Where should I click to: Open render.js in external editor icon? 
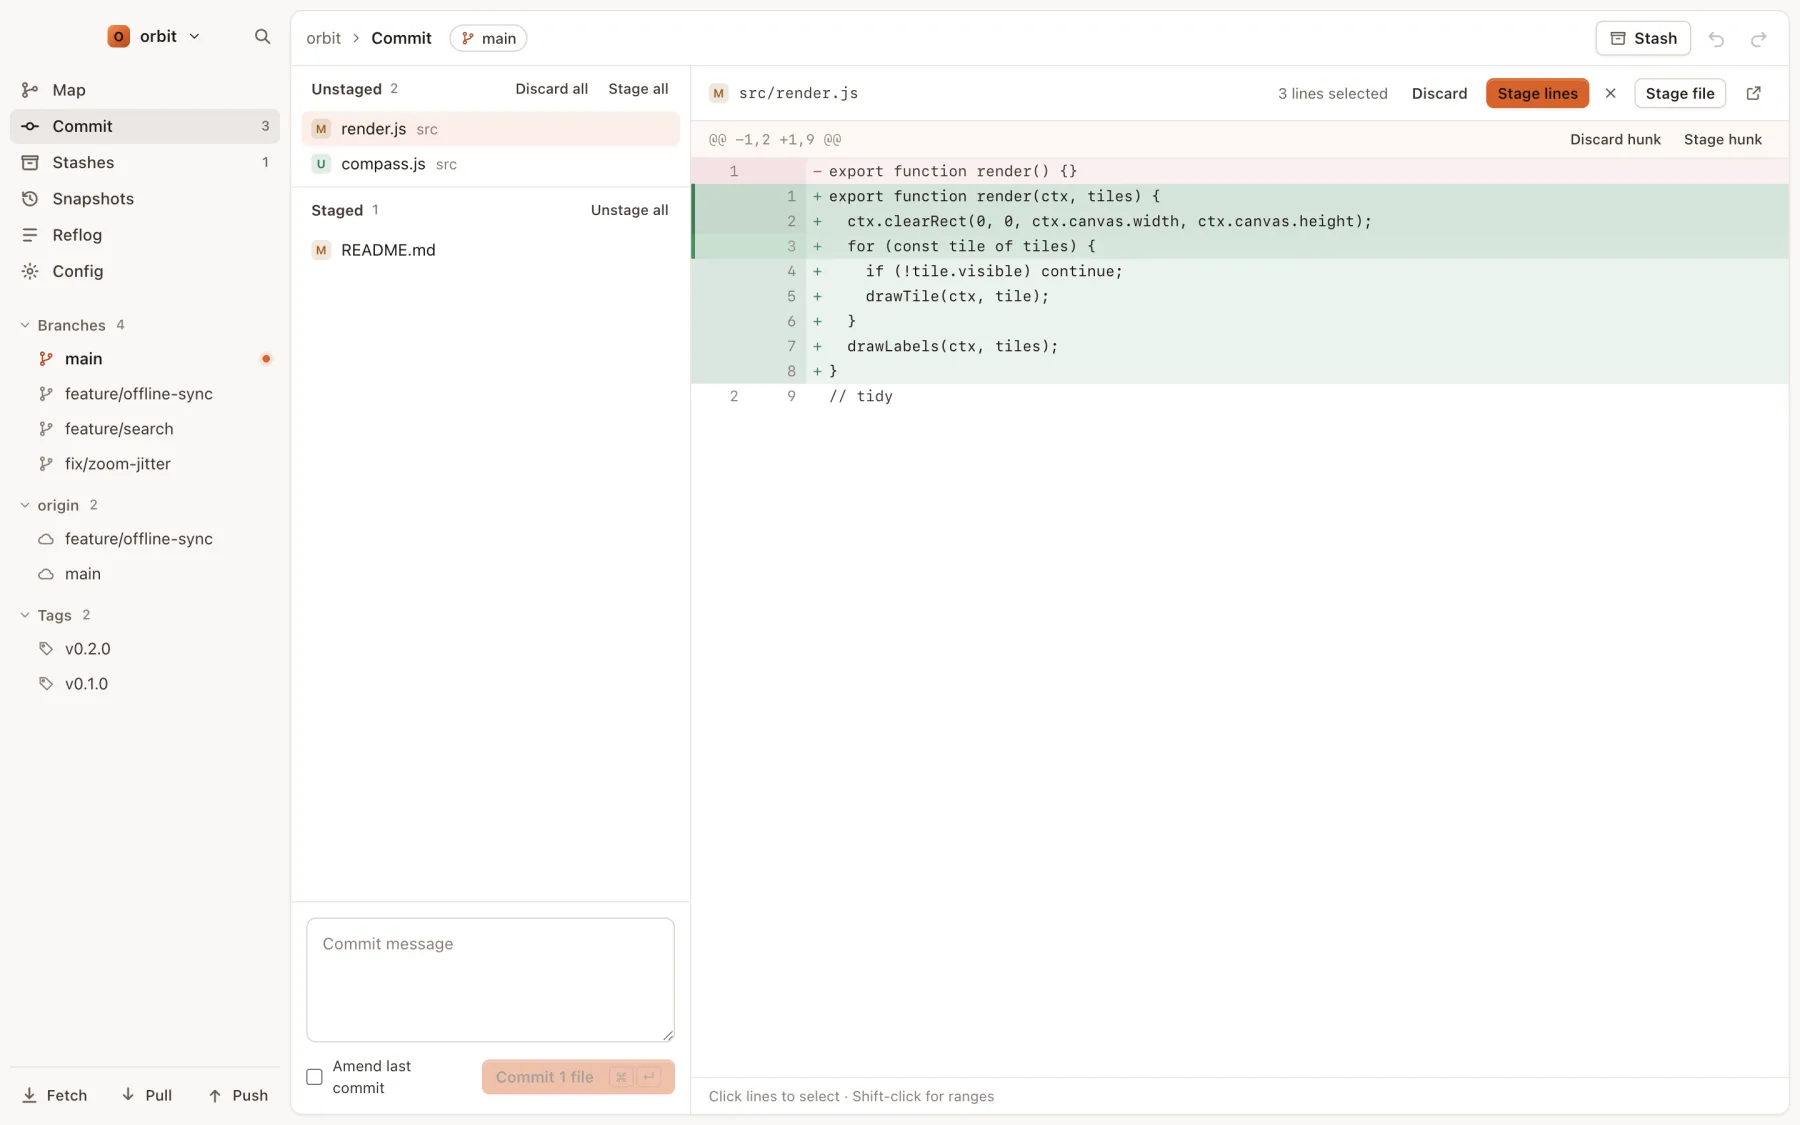click(x=1753, y=93)
